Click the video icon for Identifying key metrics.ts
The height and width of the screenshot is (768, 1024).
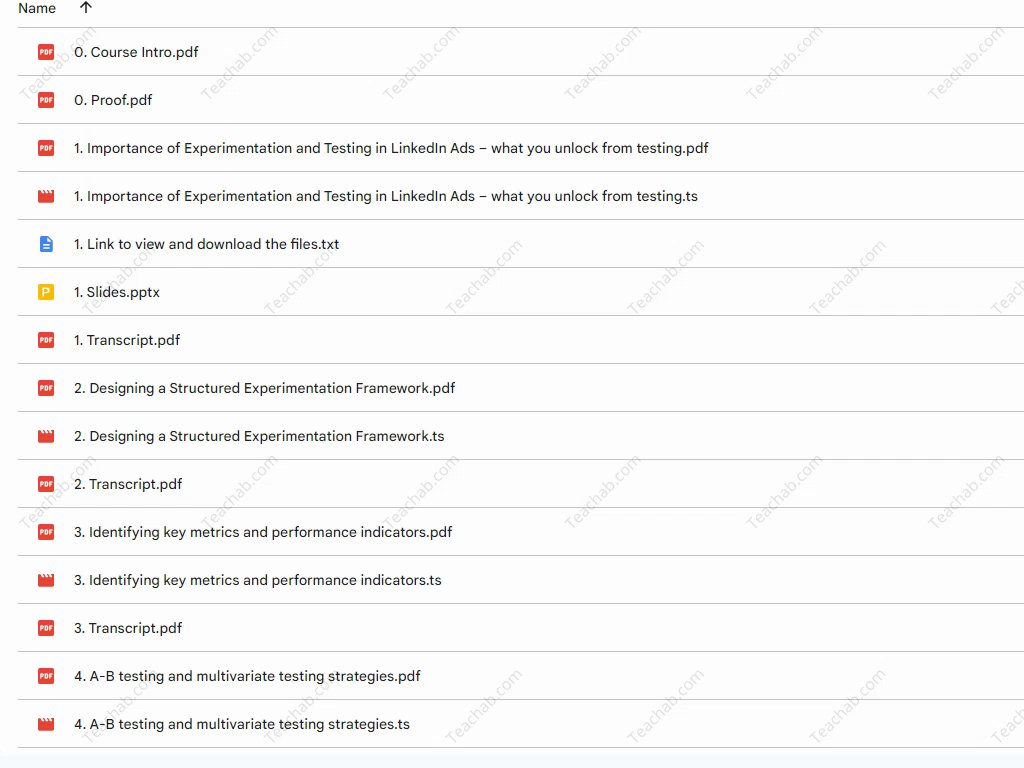pyautogui.click(x=46, y=580)
